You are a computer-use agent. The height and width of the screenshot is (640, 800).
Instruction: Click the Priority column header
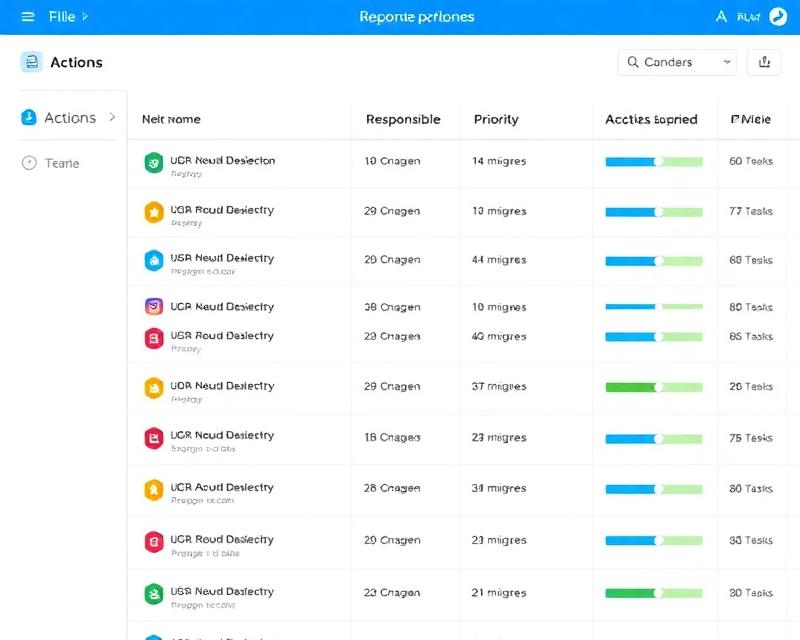click(496, 119)
